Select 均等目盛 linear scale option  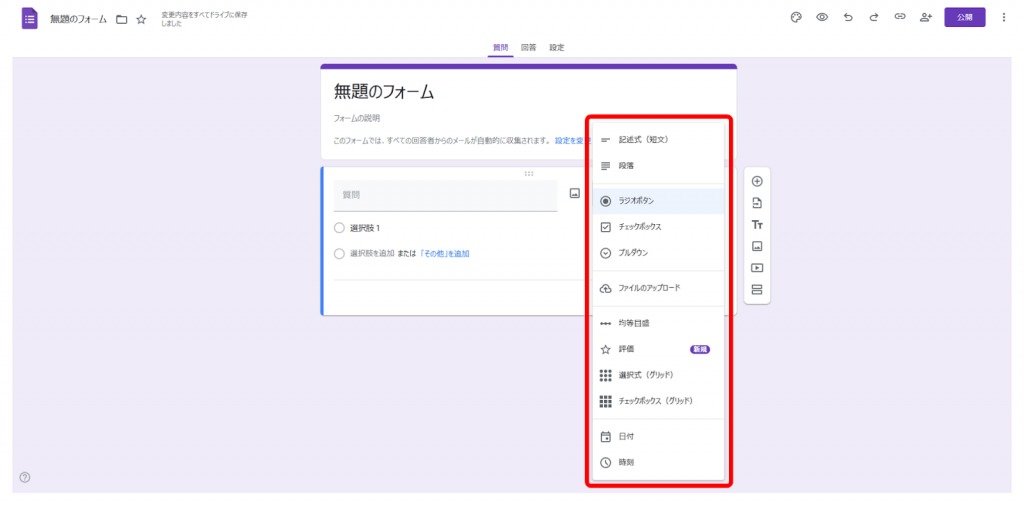(633, 323)
